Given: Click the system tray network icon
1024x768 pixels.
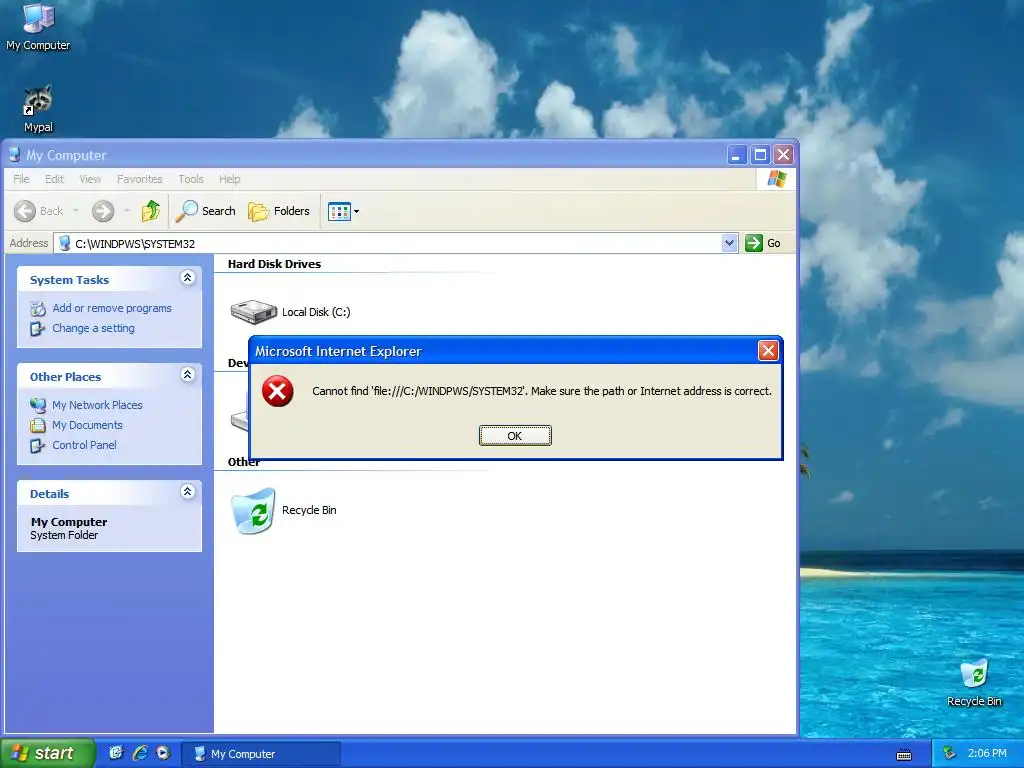Looking at the screenshot, I should [950, 753].
